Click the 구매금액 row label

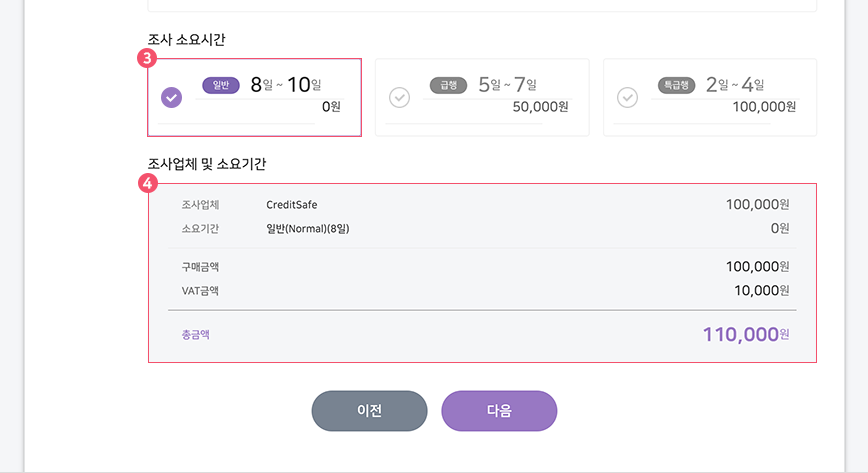[x=200, y=267]
